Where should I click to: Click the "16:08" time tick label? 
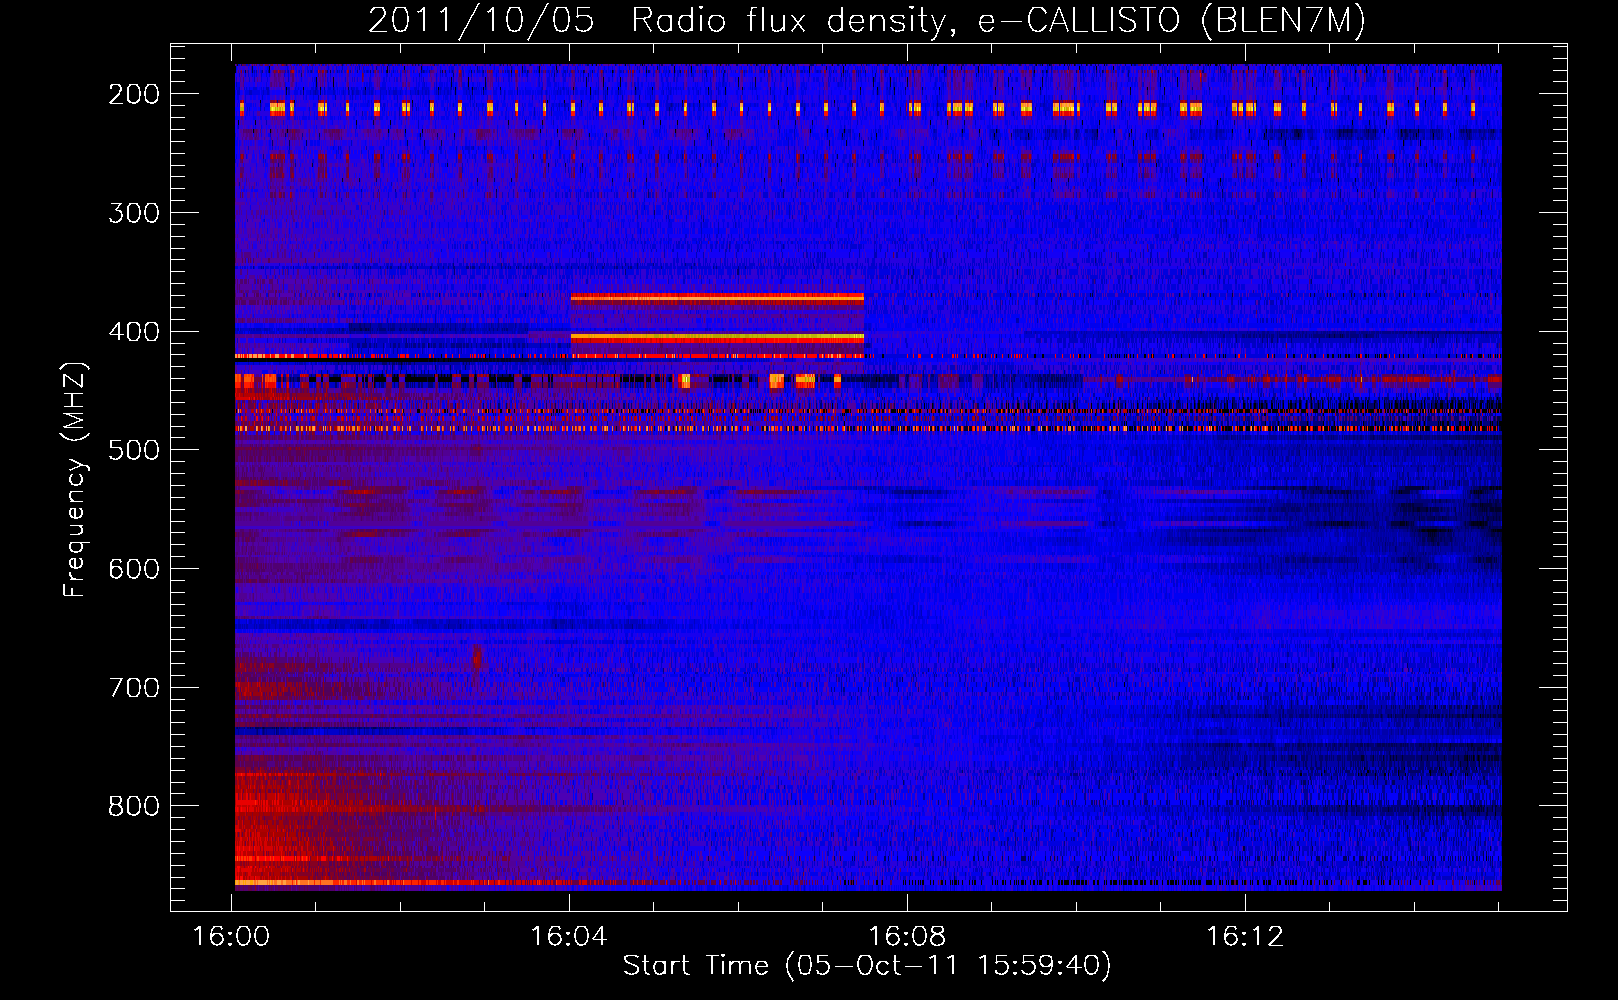[x=907, y=936]
